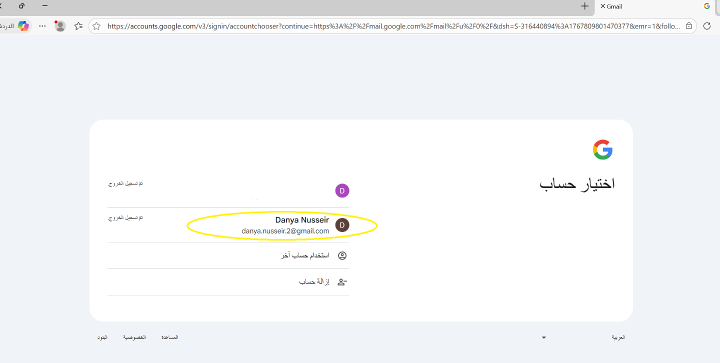
Task: Select استخدام حساب آخر (use another account)
Action: point(228,256)
